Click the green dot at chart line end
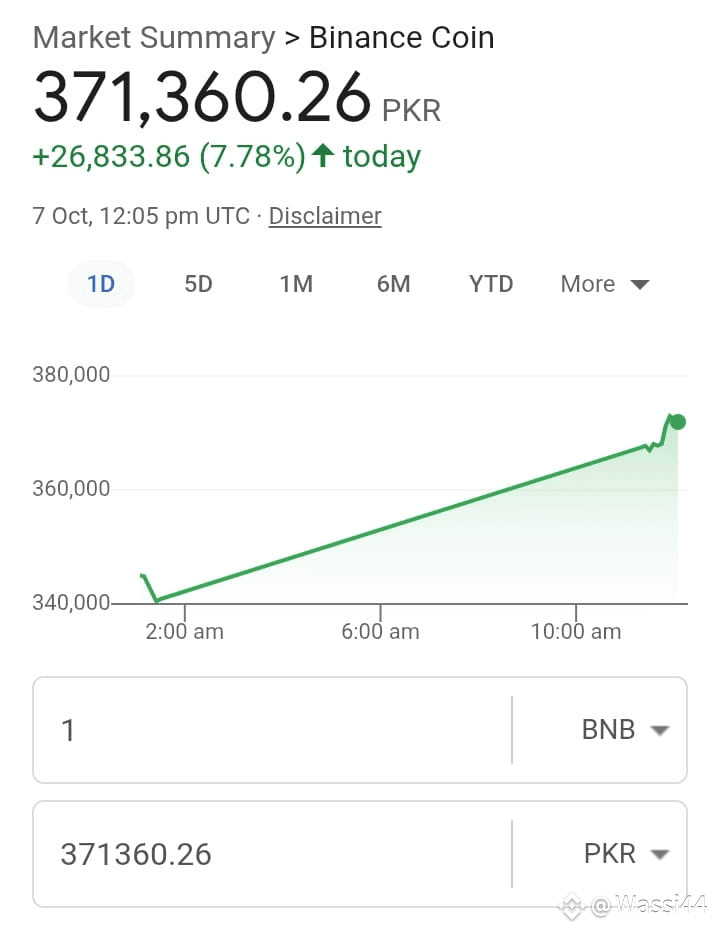 coord(678,422)
